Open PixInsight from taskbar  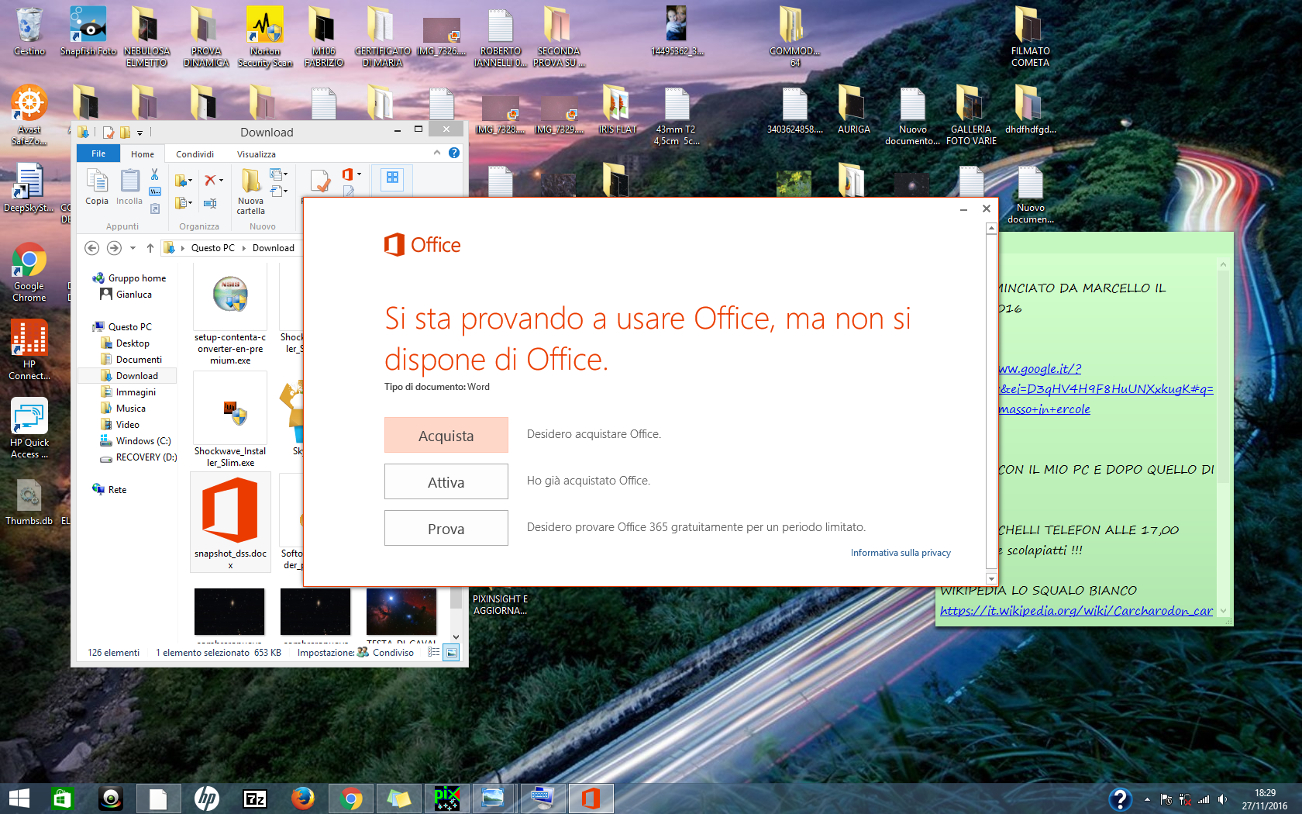(447, 798)
